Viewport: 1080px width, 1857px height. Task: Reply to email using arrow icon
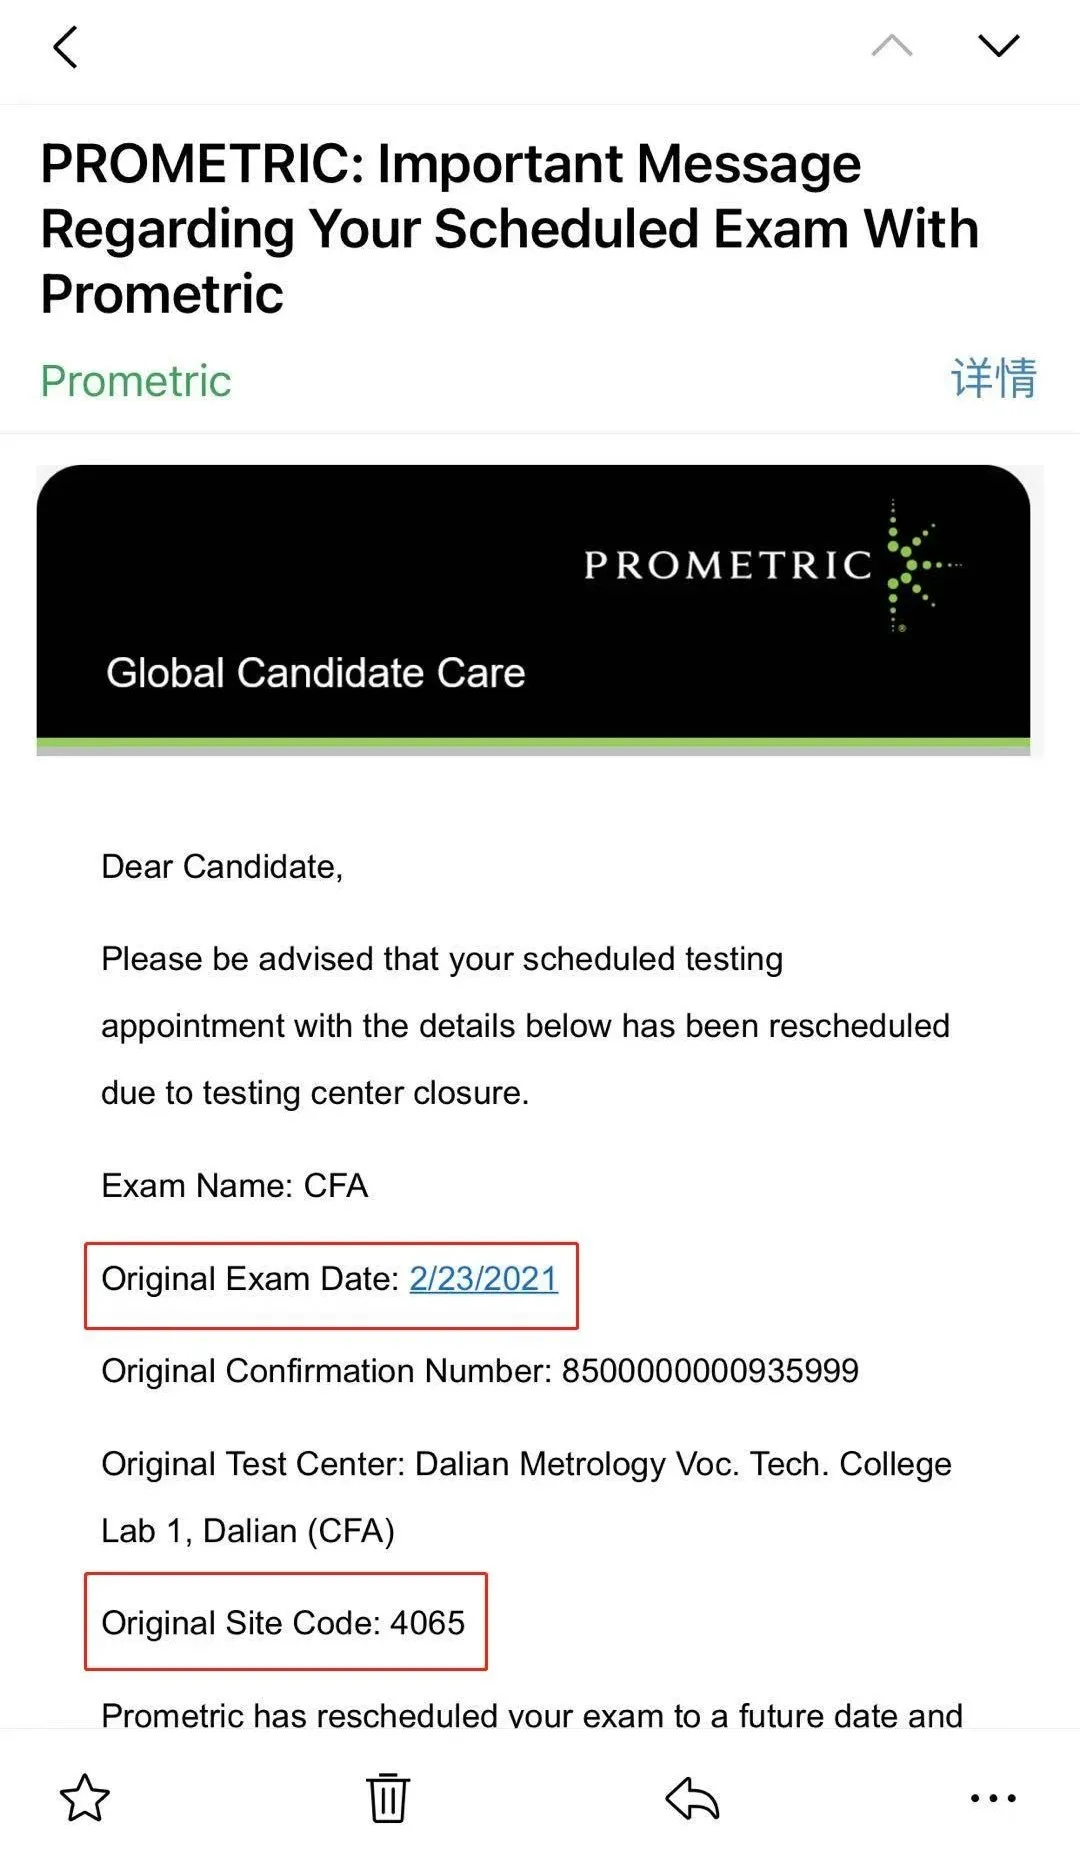[x=692, y=1798]
